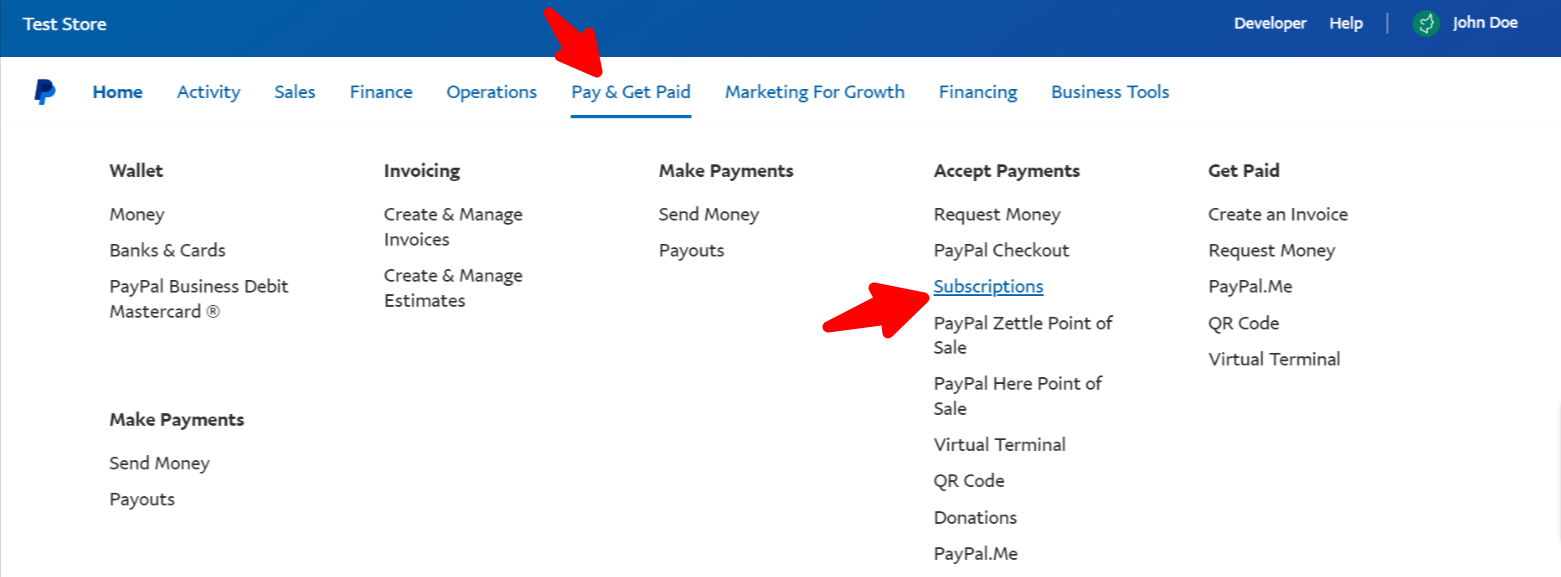Go to the Activity menu
Screen dimensions: 1561x577
coord(209,92)
